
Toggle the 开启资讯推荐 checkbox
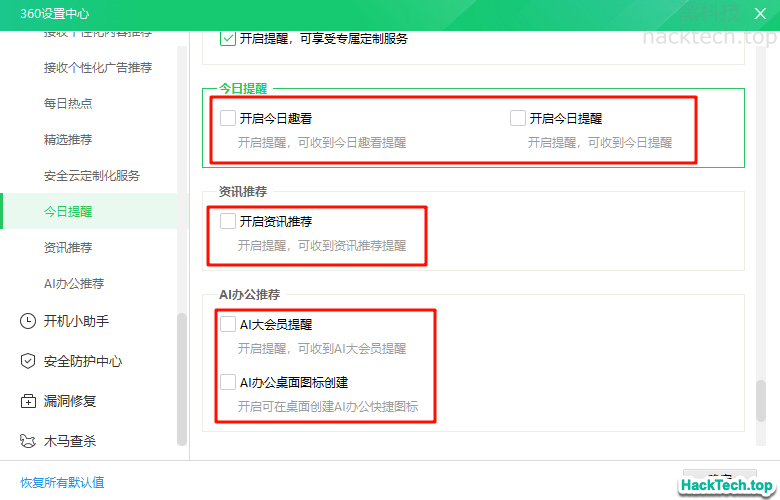228,221
